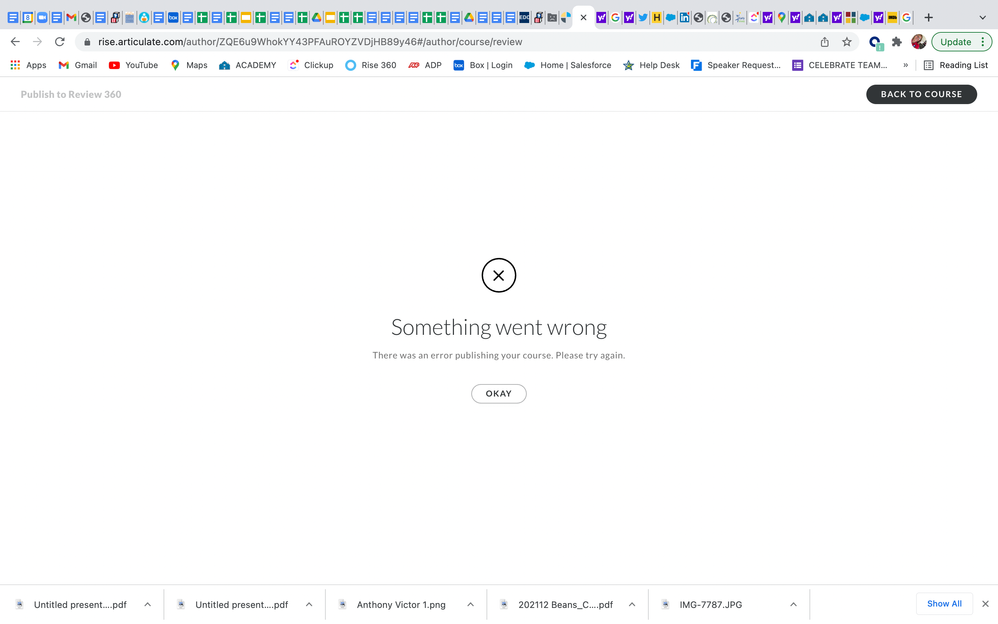Image resolution: width=998 pixels, height=624 pixels.
Task: Switch to the Google Maps tab in tab strip
Action: [782, 18]
